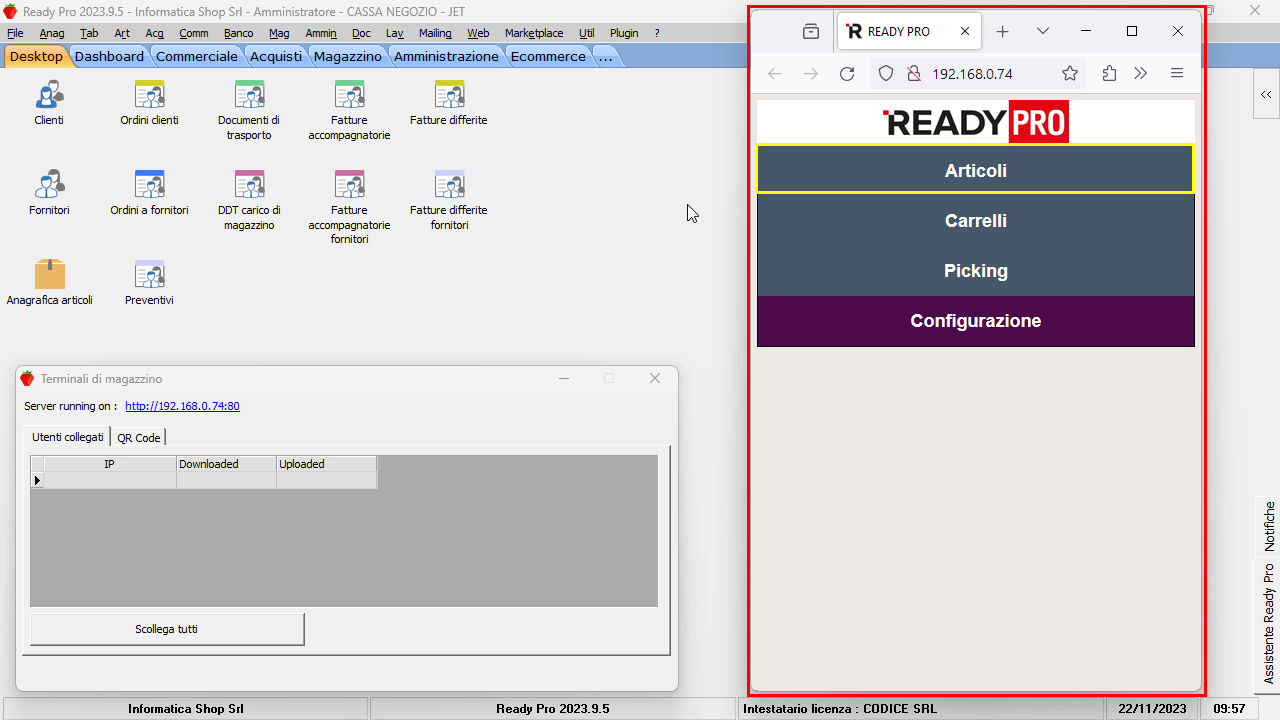Image resolution: width=1280 pixels, height=720 pixels.
Task: Open the browser extensions puzzle icon
Action: pos(1109,73)
